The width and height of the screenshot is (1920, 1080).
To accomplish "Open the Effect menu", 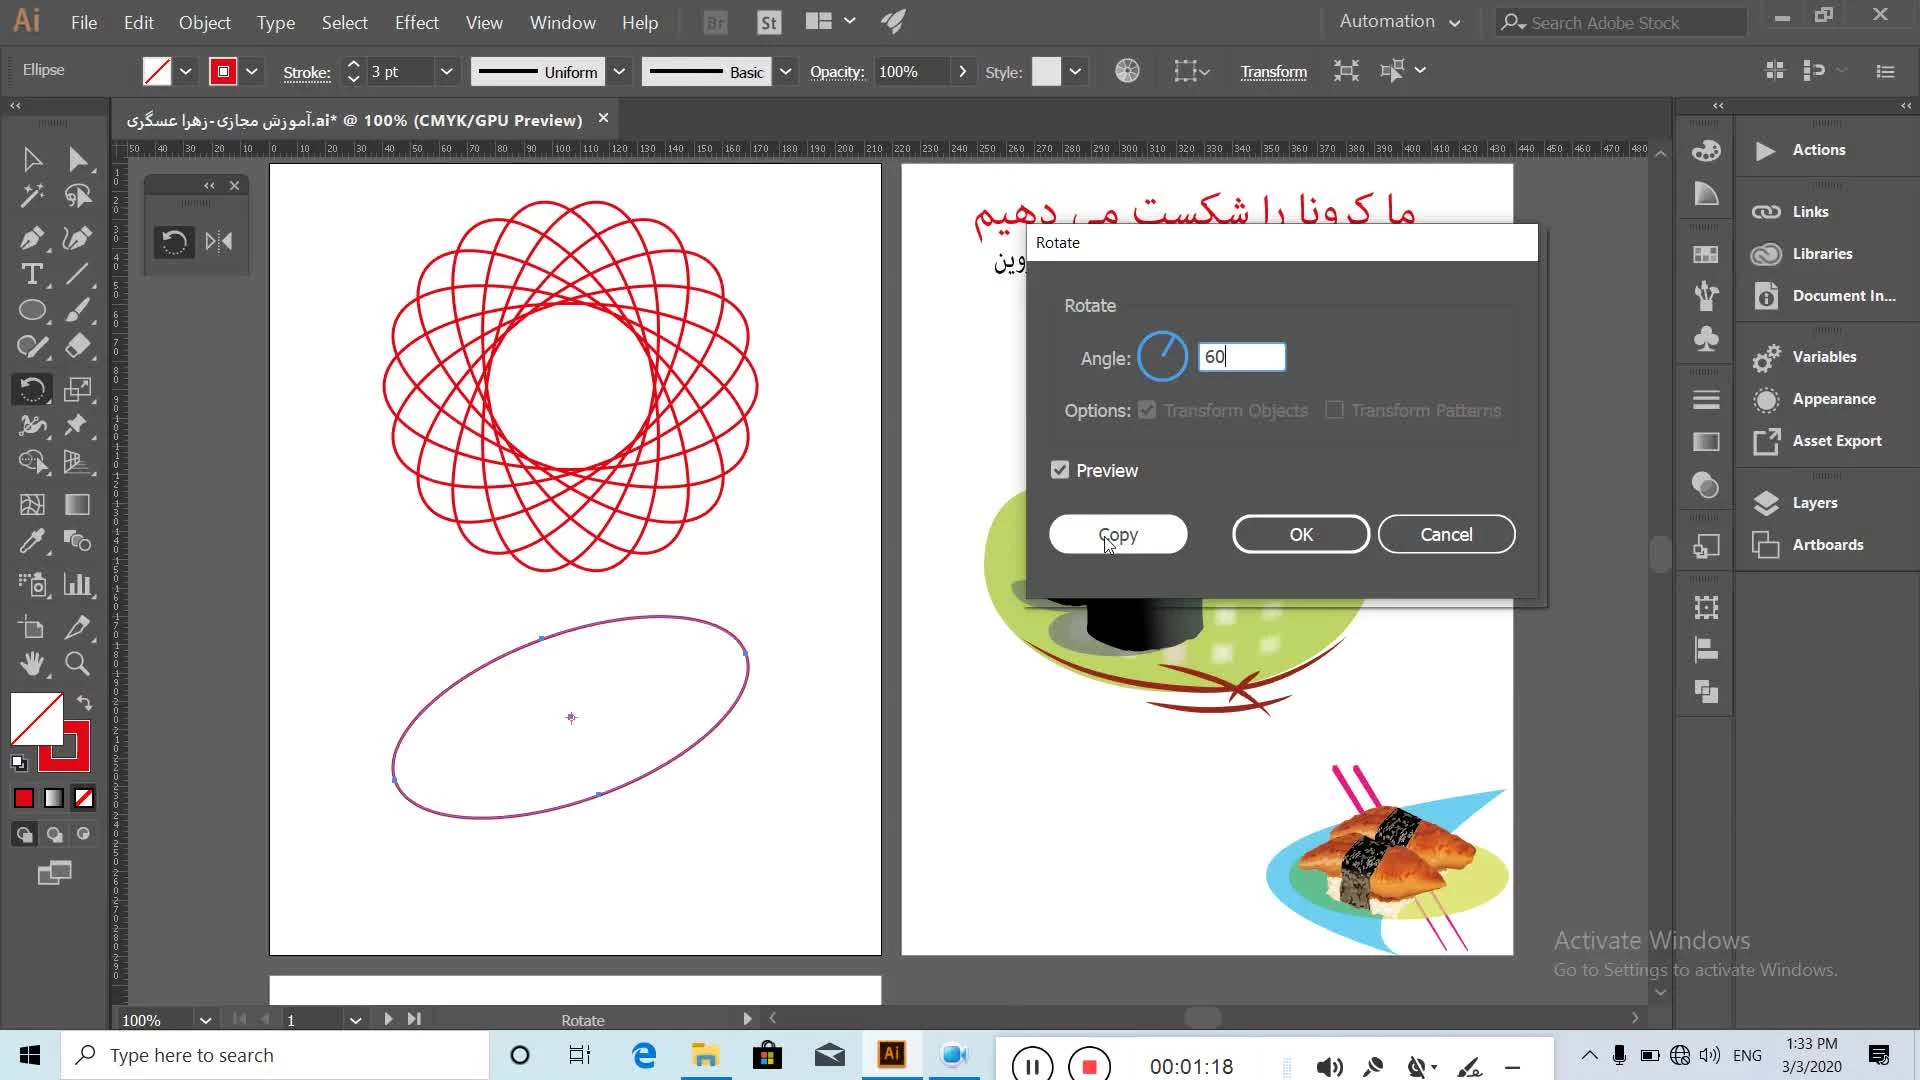I will (416, 22).
